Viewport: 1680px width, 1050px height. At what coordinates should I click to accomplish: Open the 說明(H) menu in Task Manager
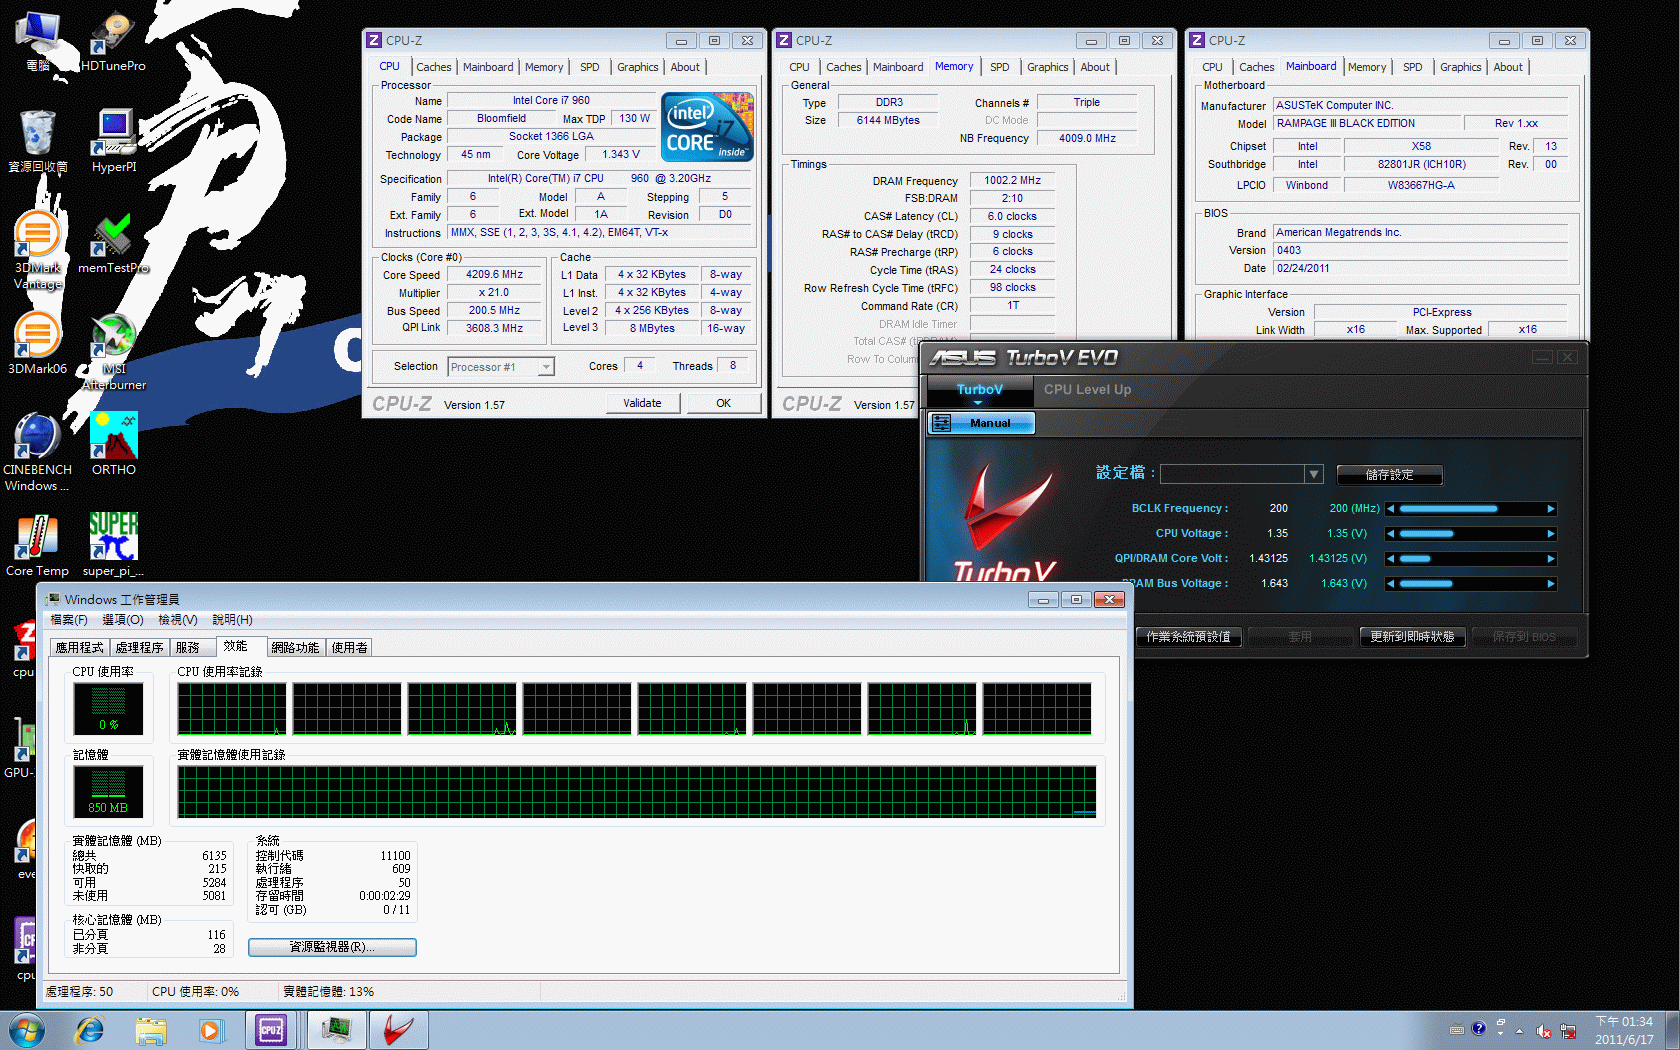(x=232, y=620)
